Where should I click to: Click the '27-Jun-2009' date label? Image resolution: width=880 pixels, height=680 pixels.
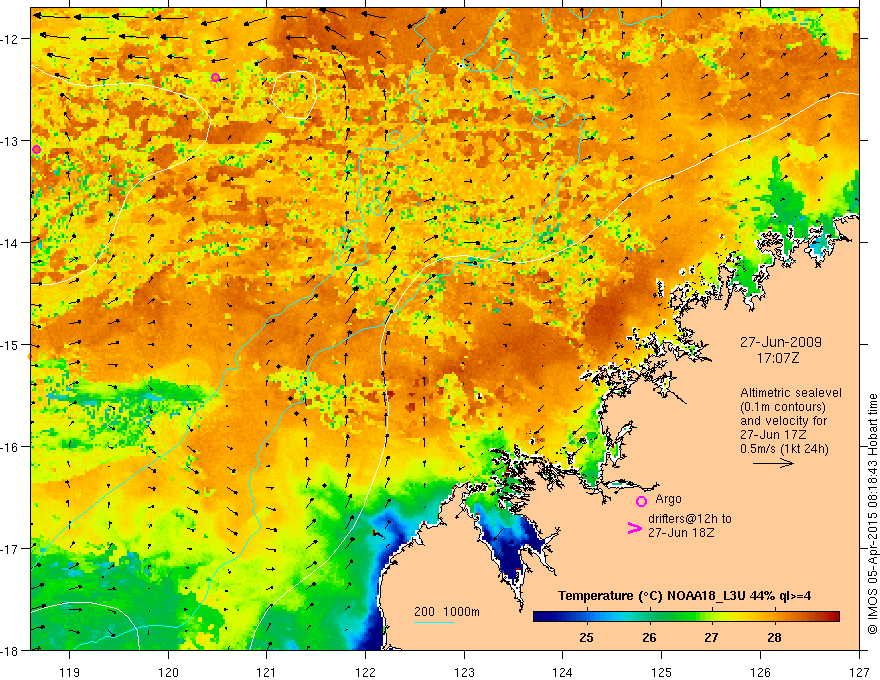point(781,342)
